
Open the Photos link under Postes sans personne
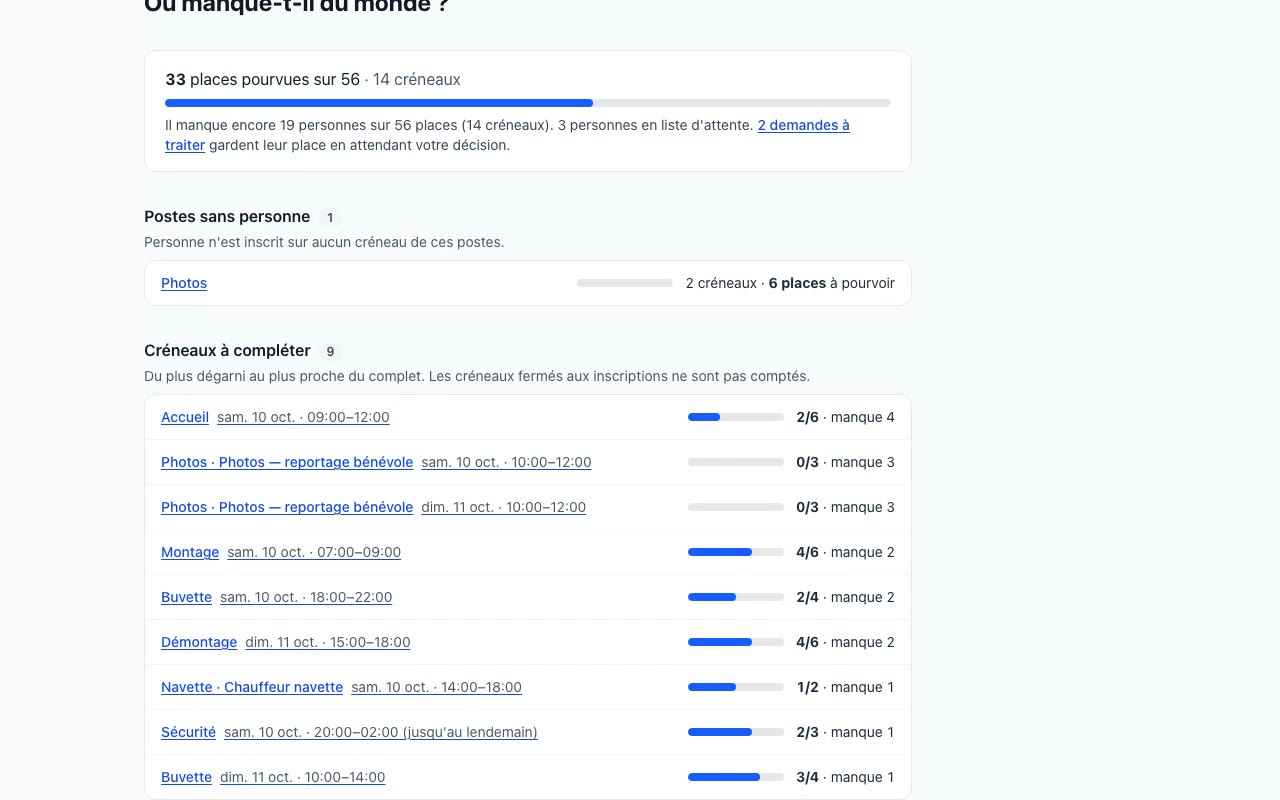[x=184, y=283]
